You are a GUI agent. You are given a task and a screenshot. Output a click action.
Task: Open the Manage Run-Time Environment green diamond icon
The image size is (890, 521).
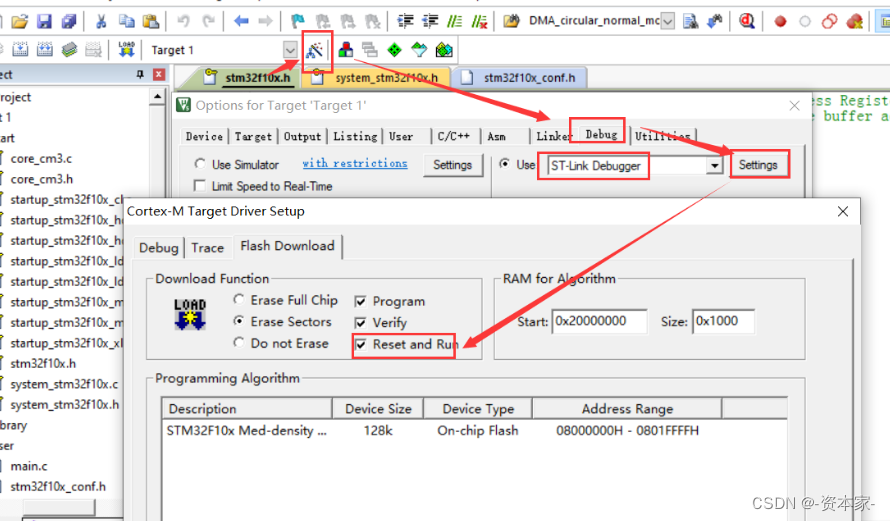[x=394, y=50]
